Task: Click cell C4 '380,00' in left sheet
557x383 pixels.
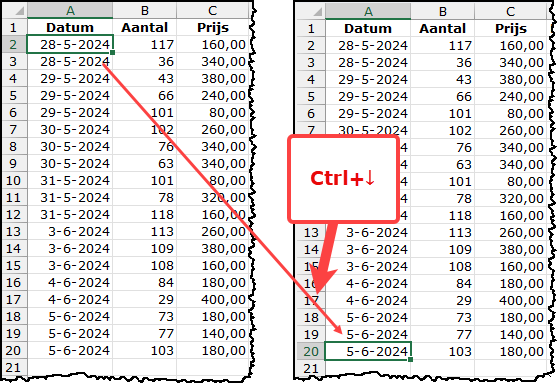Action: point(212,78)
